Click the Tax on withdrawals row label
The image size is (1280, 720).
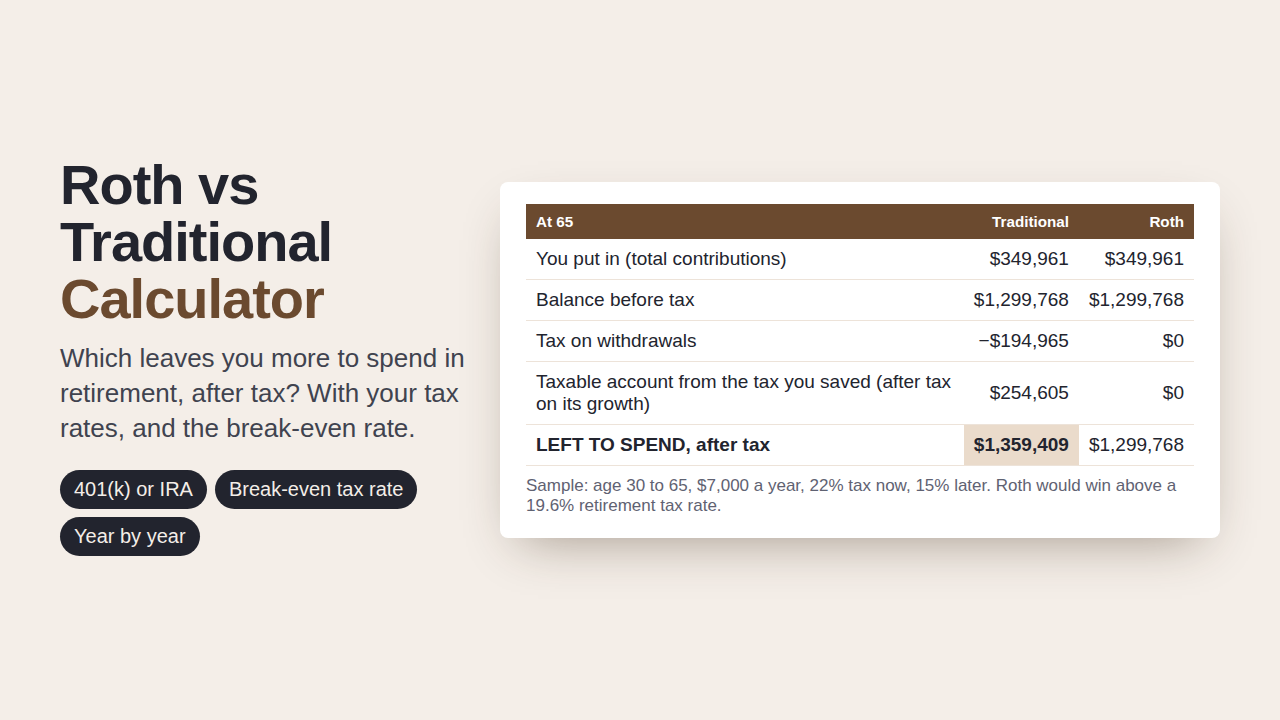pyautogui.click(x=616, y=341)
